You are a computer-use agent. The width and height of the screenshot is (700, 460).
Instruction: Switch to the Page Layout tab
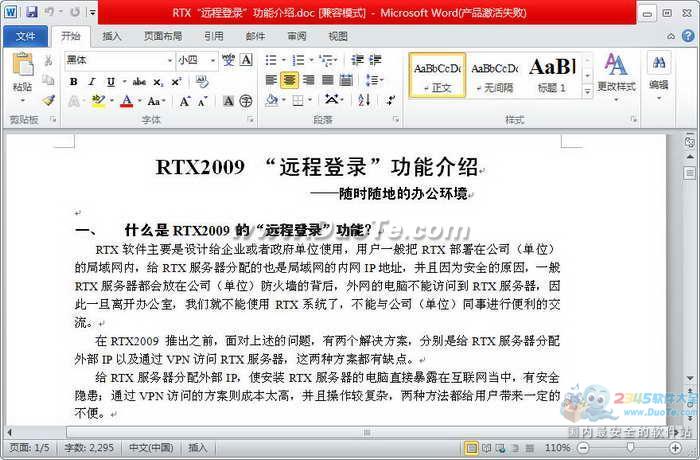163,36
